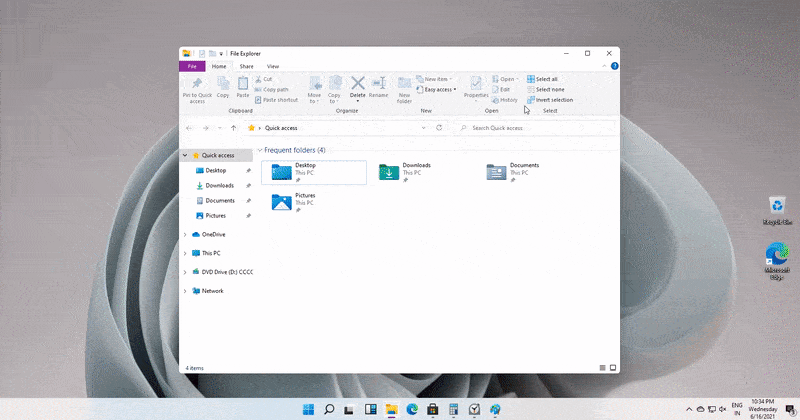Click the Select all button
800x420 pixels.
click(546, 79)
